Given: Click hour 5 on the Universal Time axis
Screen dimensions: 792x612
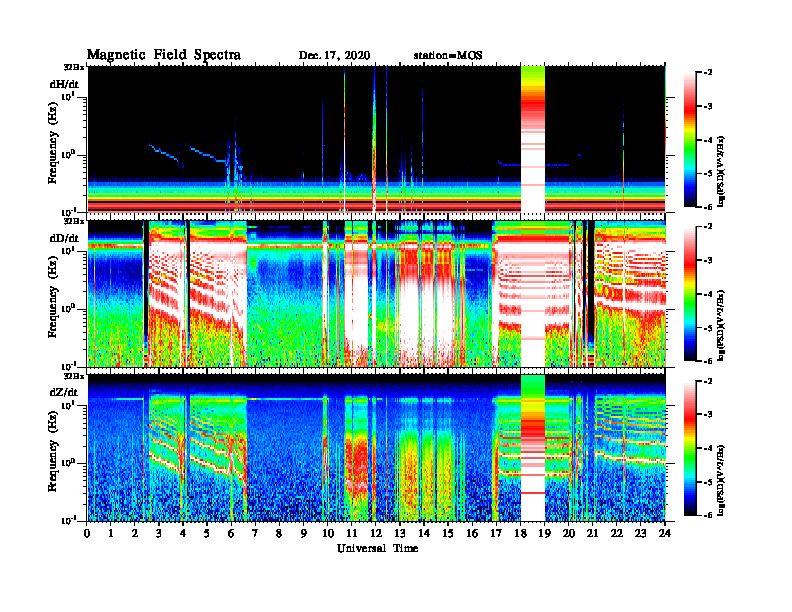Looking at the screenshot, I should (207, 534).
